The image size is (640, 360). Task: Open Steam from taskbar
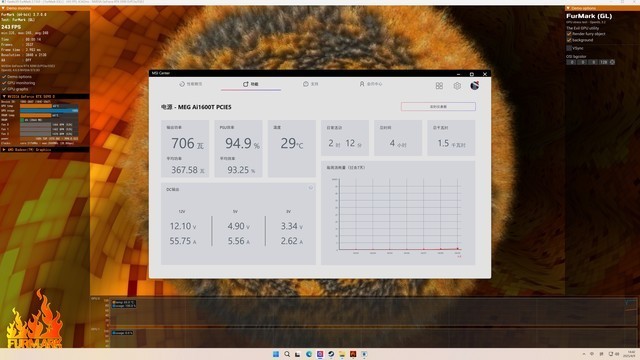pyautogui.click(x=331, y=354)
